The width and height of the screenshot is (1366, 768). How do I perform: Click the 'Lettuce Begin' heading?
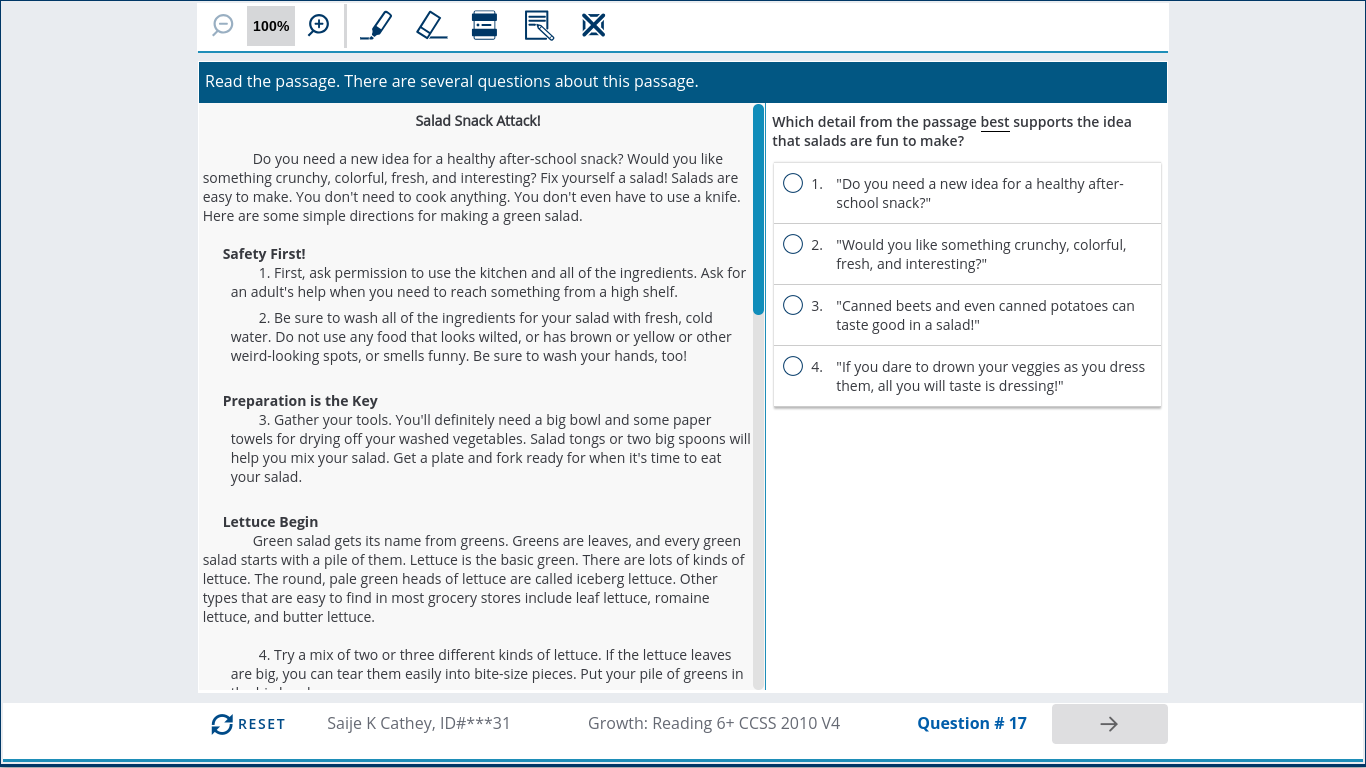270,522
